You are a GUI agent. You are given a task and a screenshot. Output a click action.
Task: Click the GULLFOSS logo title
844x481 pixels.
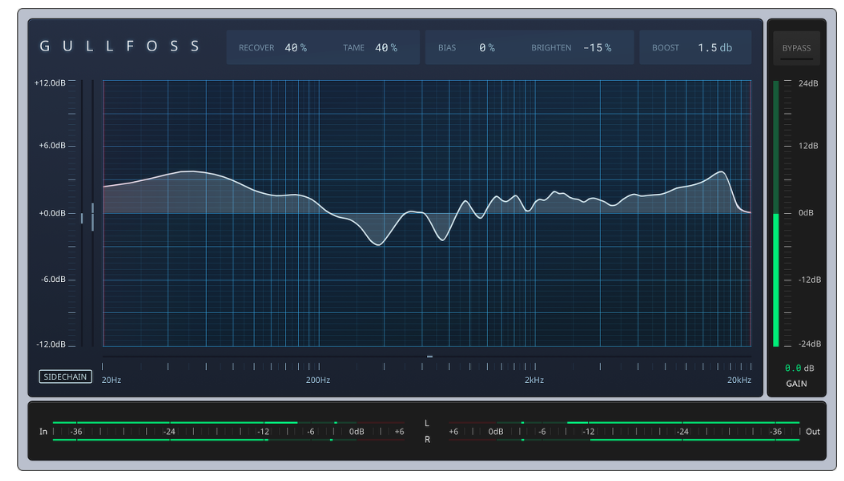pyautogui.click(x=119, y=46)
